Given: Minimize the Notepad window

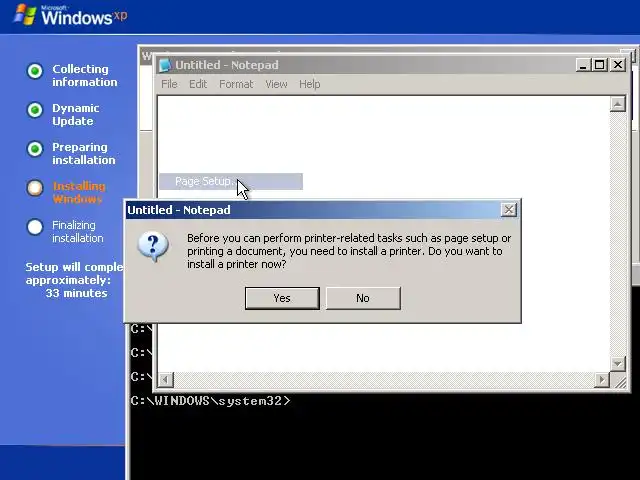Looking at the screenshot, I should tap(583, 65).
